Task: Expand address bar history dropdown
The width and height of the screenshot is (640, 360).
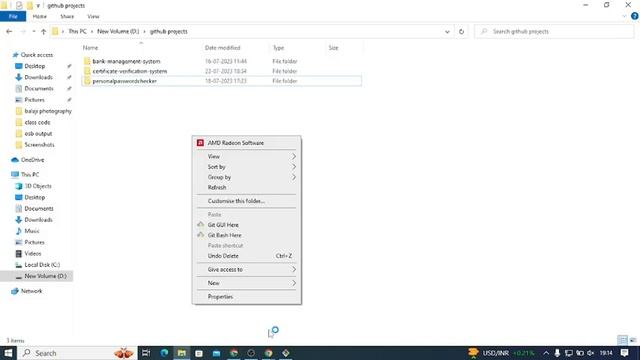Action: tap(447, 31)
